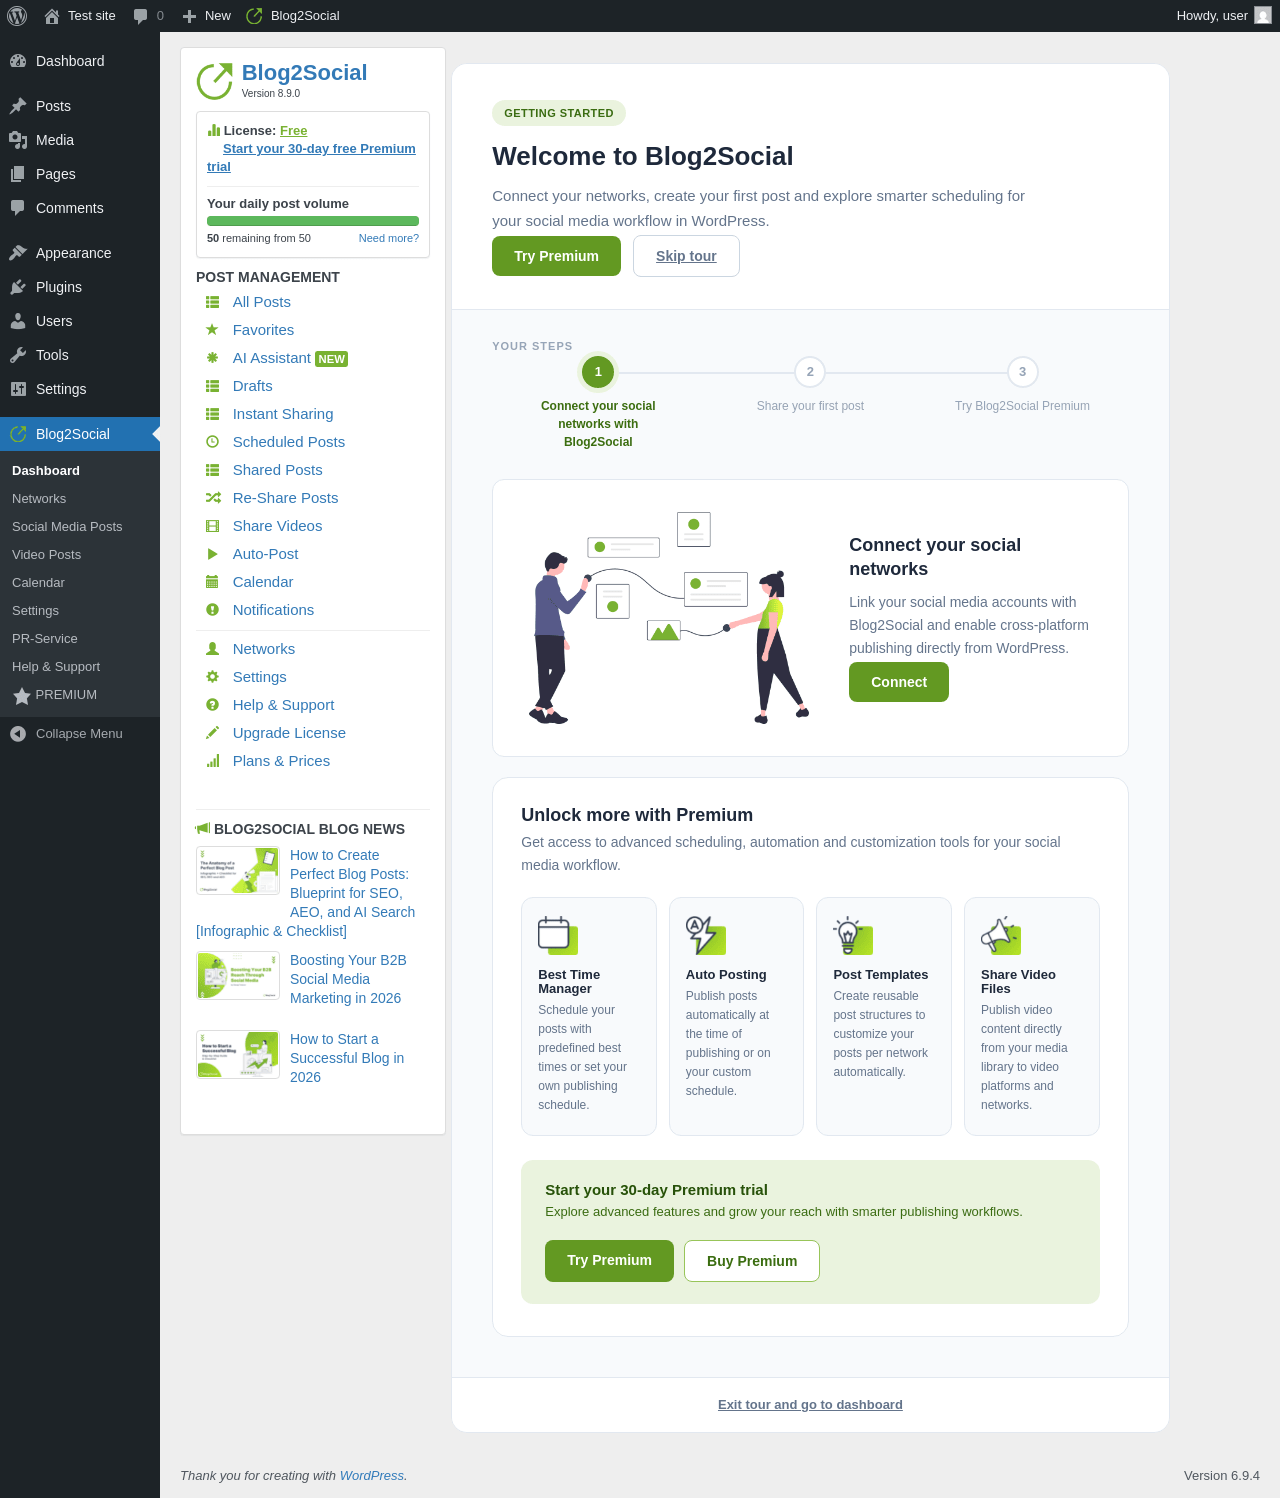Click the Skip tour button
Viewport: 1280px width, 1498px height.
(x=686, y=256)
